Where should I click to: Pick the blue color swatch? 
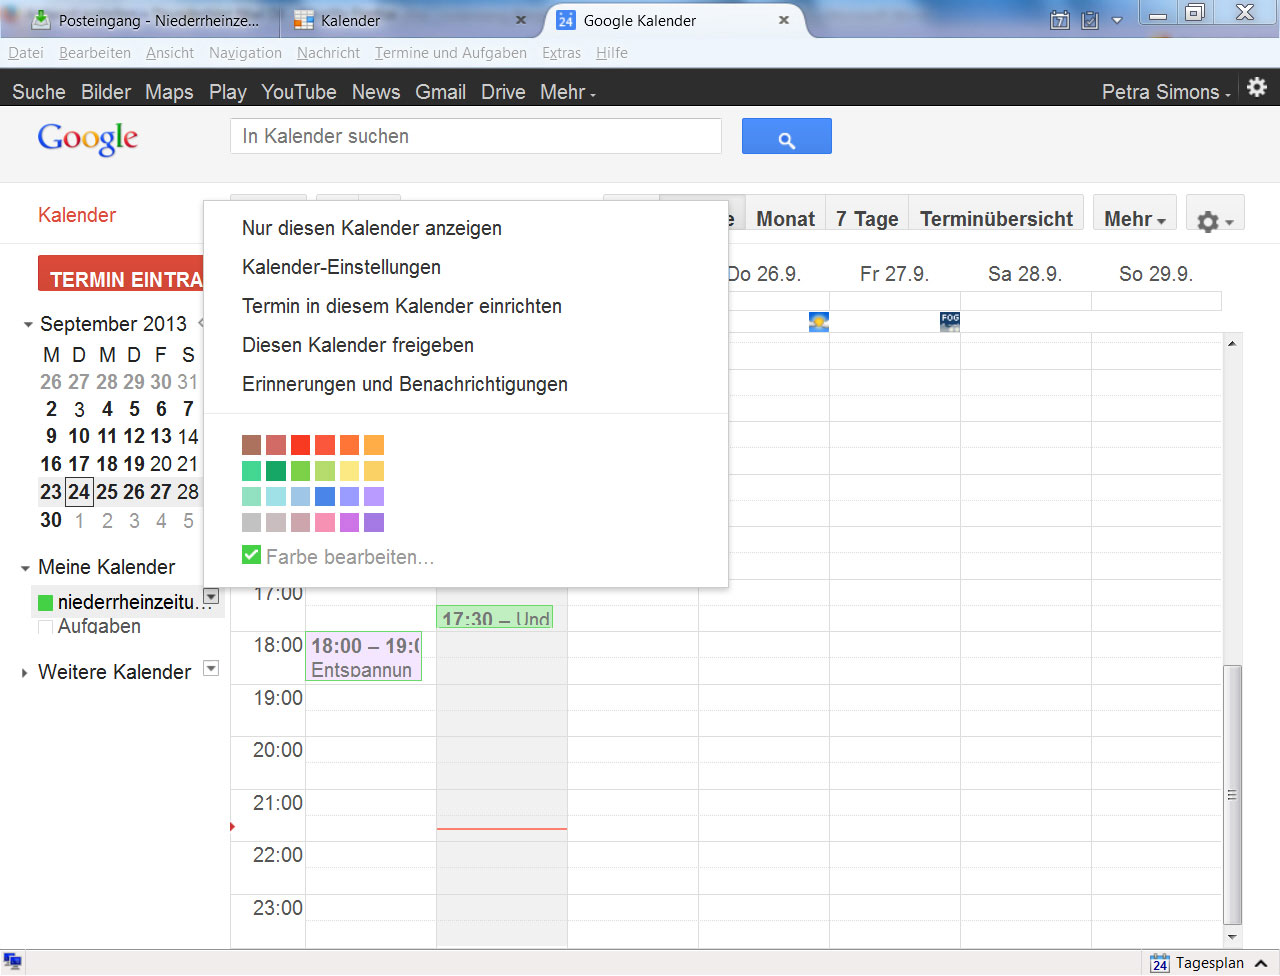(x=325, y=496)
